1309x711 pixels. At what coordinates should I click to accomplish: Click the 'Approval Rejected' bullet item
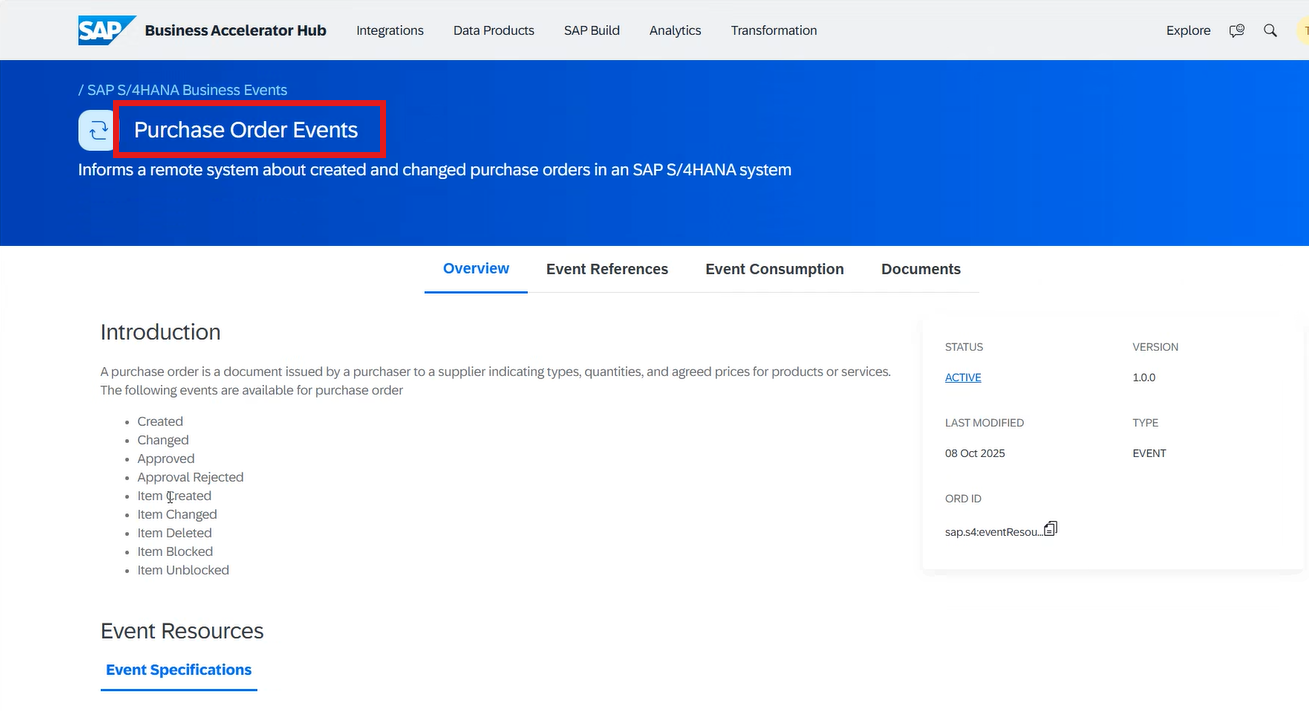click(x=191, y=478)
